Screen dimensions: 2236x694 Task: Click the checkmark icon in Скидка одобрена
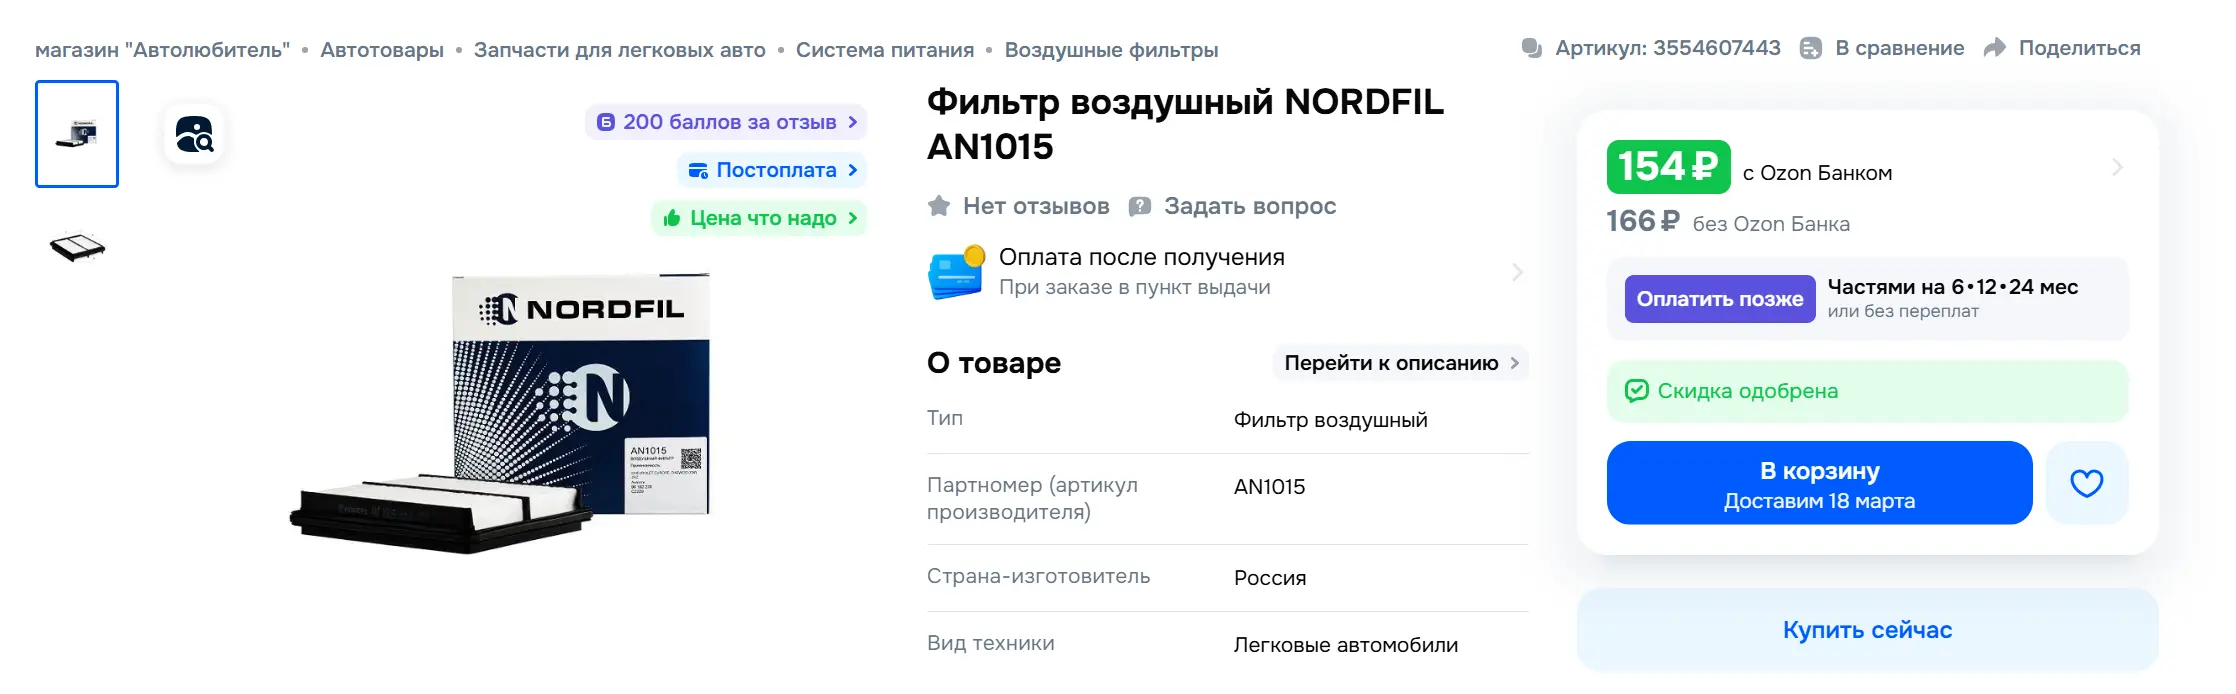1637,391
